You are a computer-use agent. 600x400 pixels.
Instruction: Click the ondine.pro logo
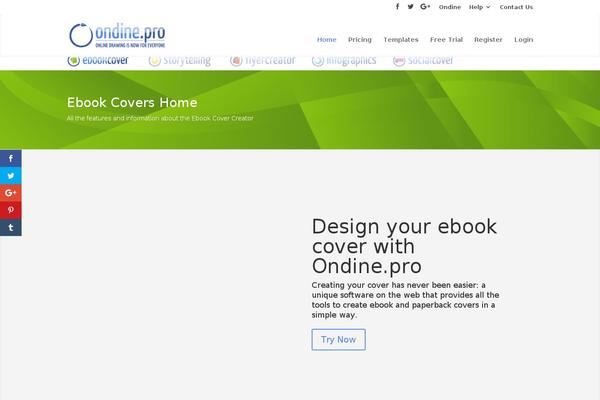tap(117, 35)
